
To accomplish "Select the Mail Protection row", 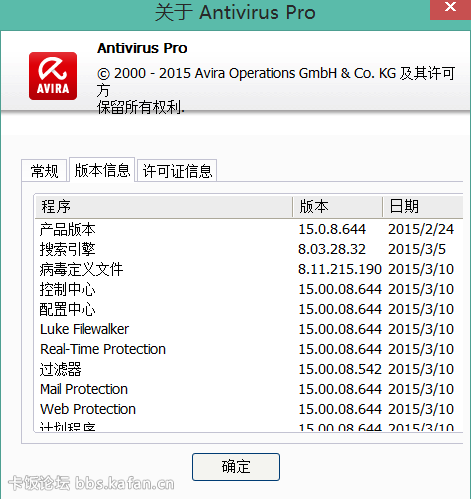I will (x=249, y=389).
